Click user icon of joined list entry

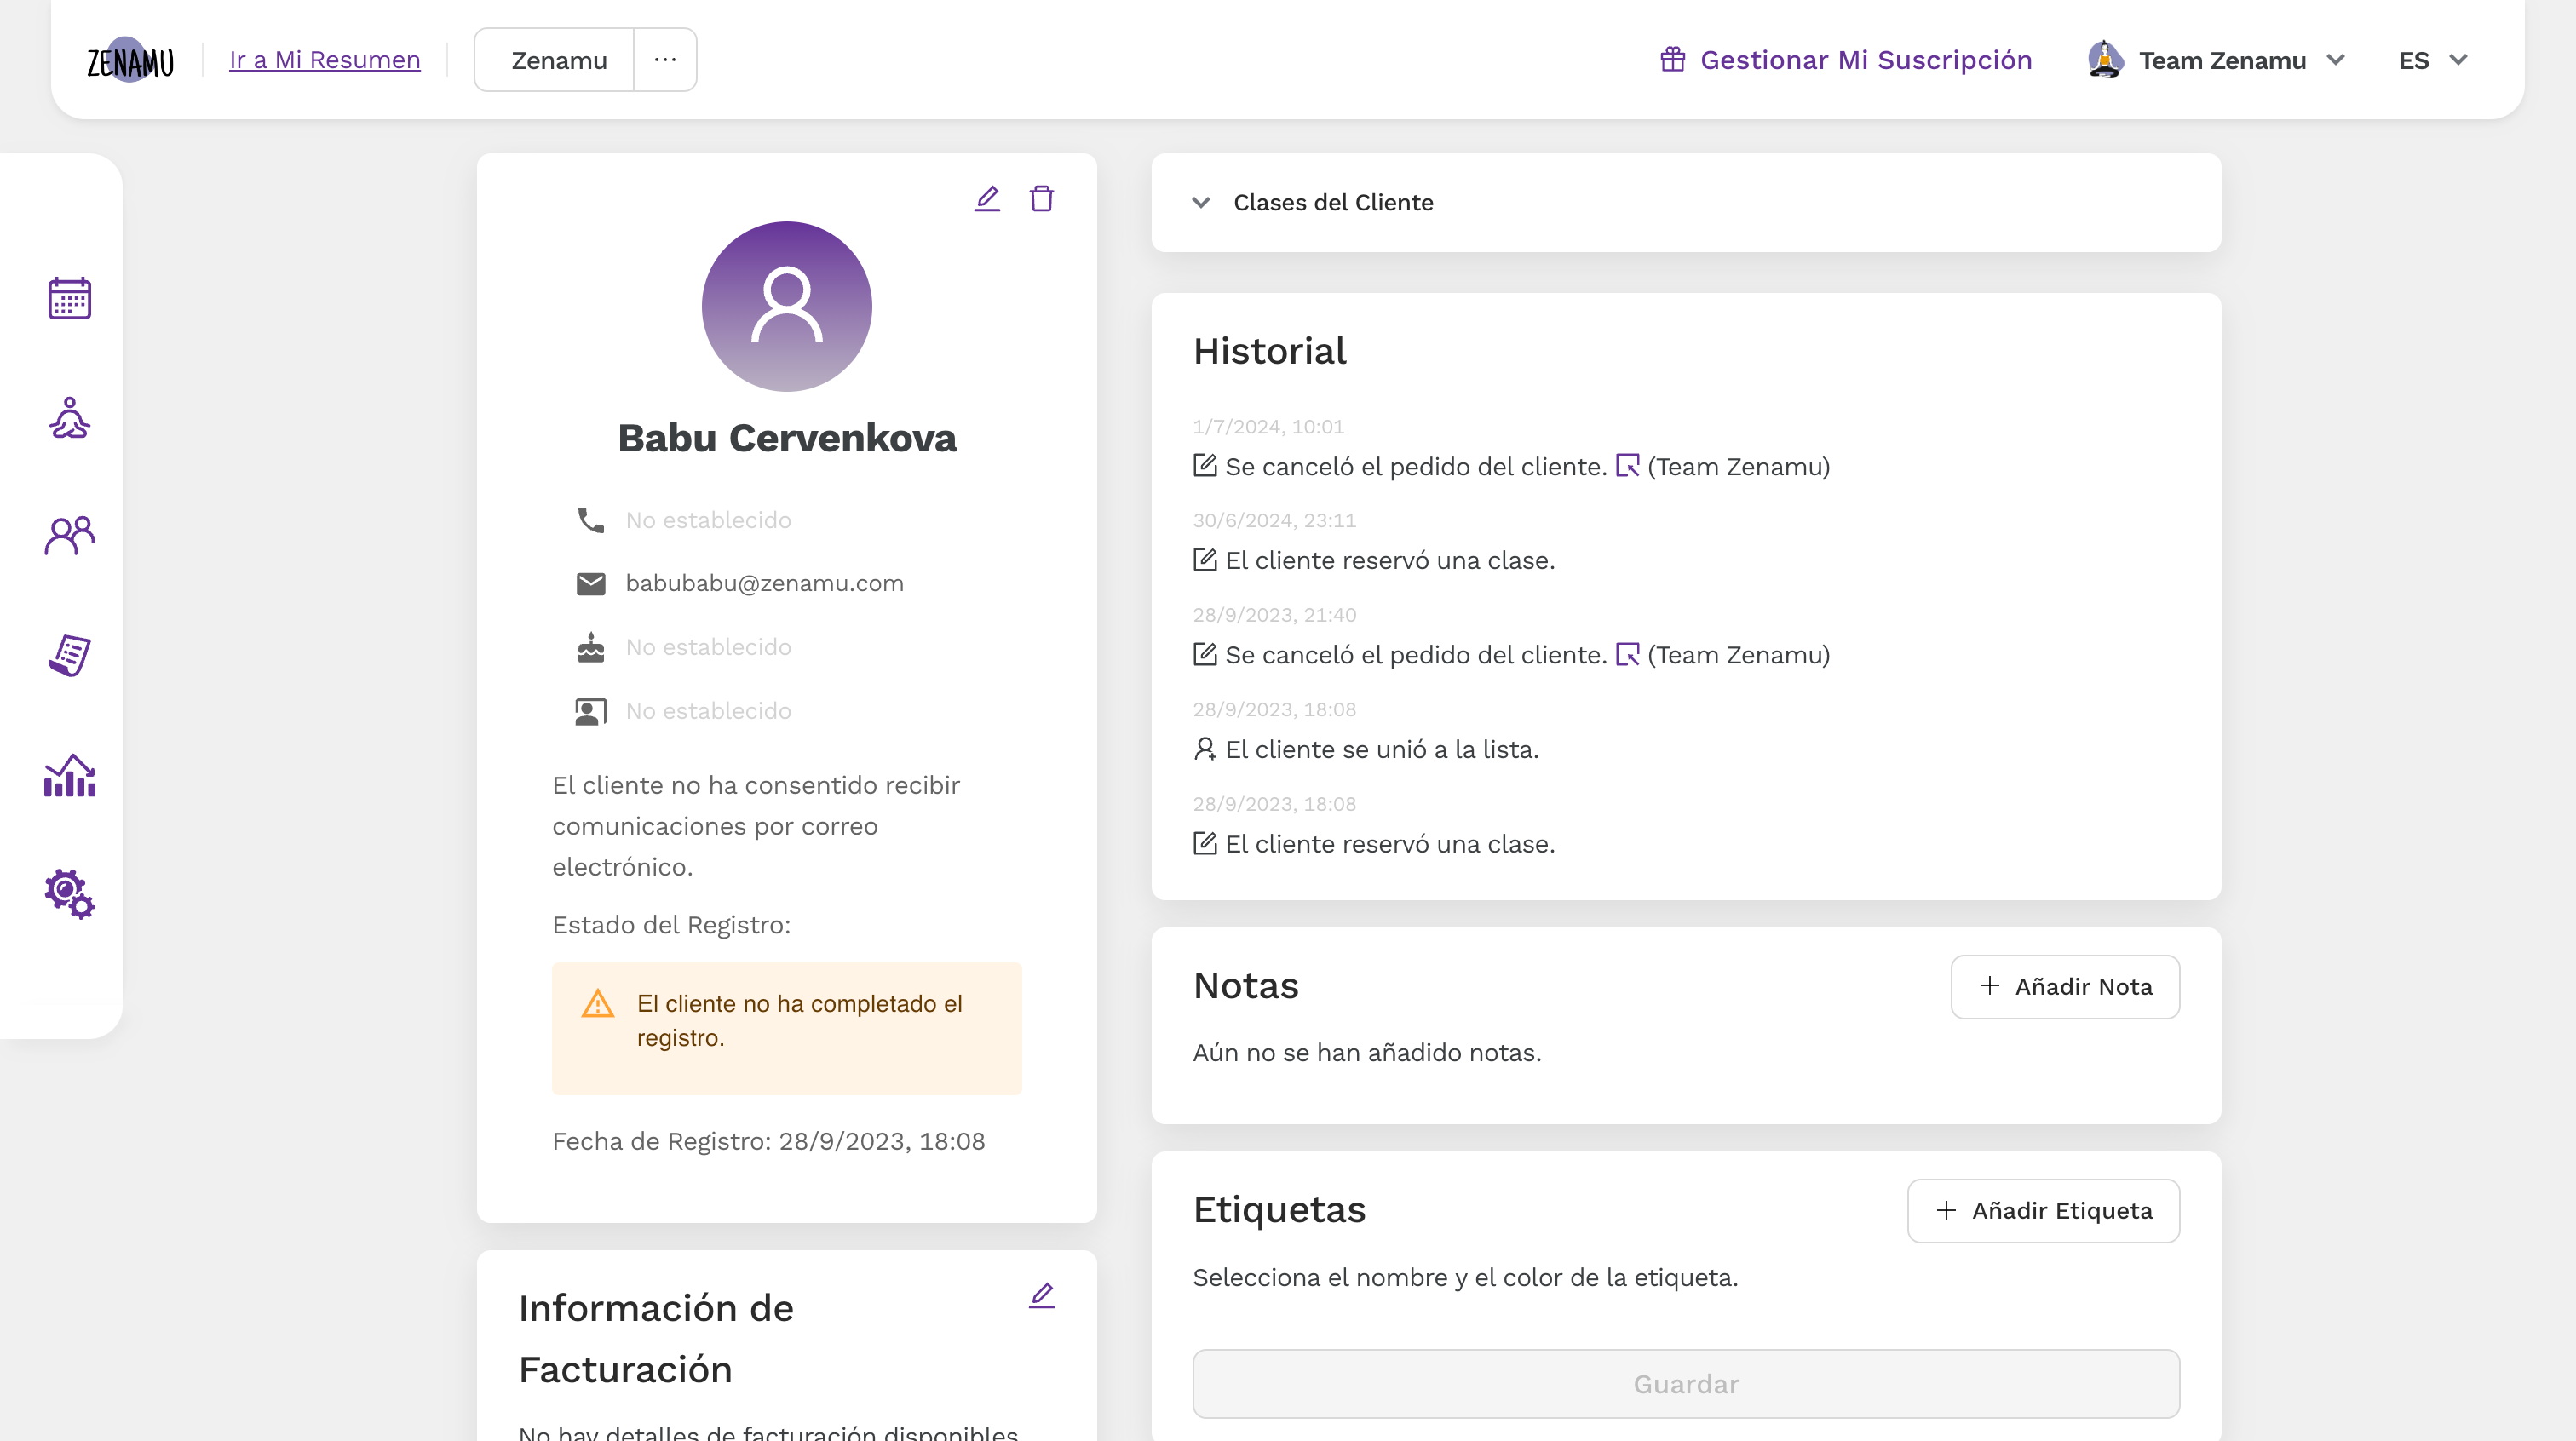[x=1205, y=749]
